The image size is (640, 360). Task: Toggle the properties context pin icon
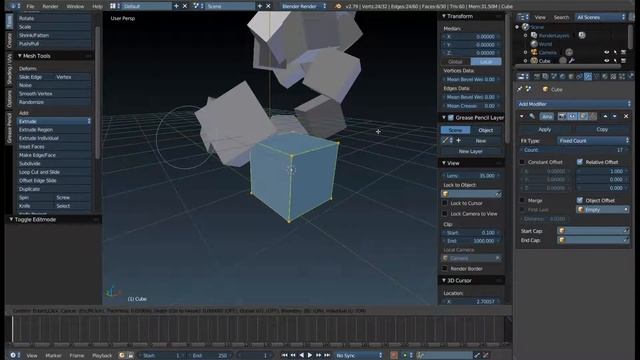point(520,89)
